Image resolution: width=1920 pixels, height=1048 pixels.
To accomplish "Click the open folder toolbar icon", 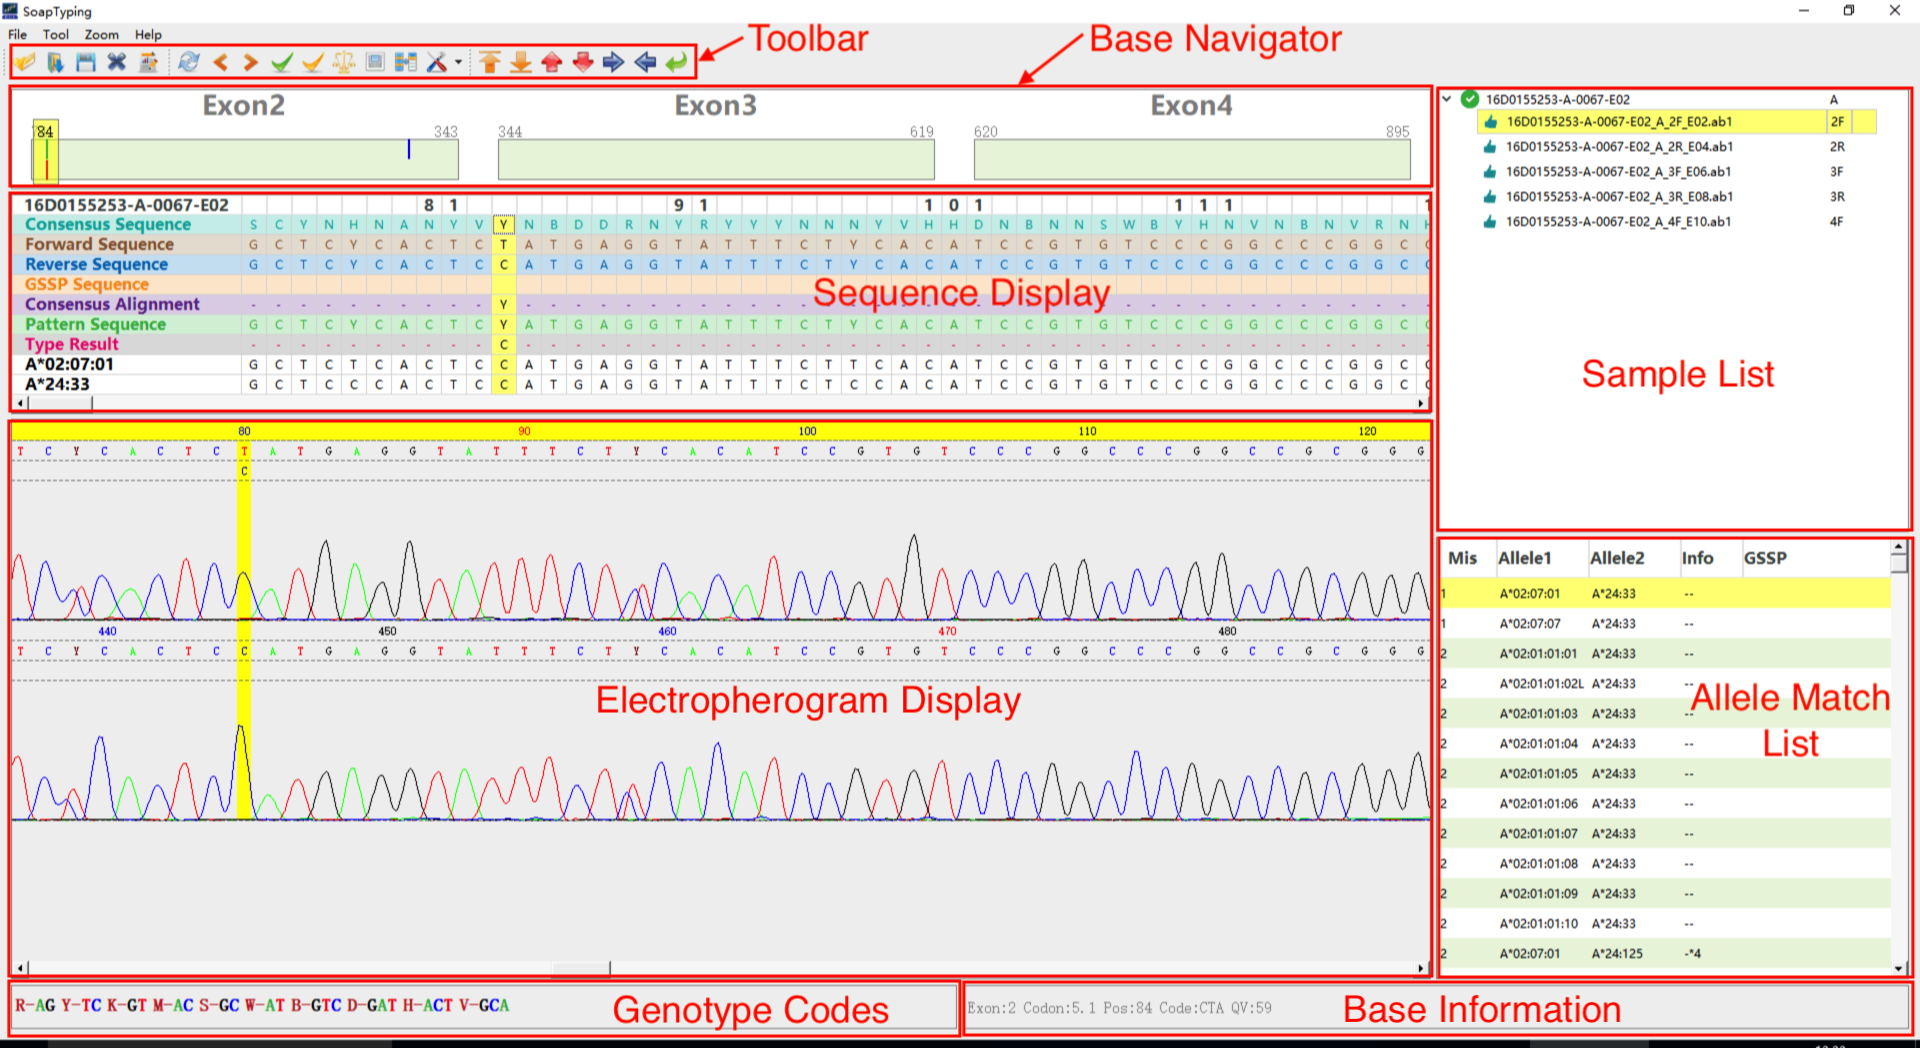I will pyautogui.click(x=25, y=62).
